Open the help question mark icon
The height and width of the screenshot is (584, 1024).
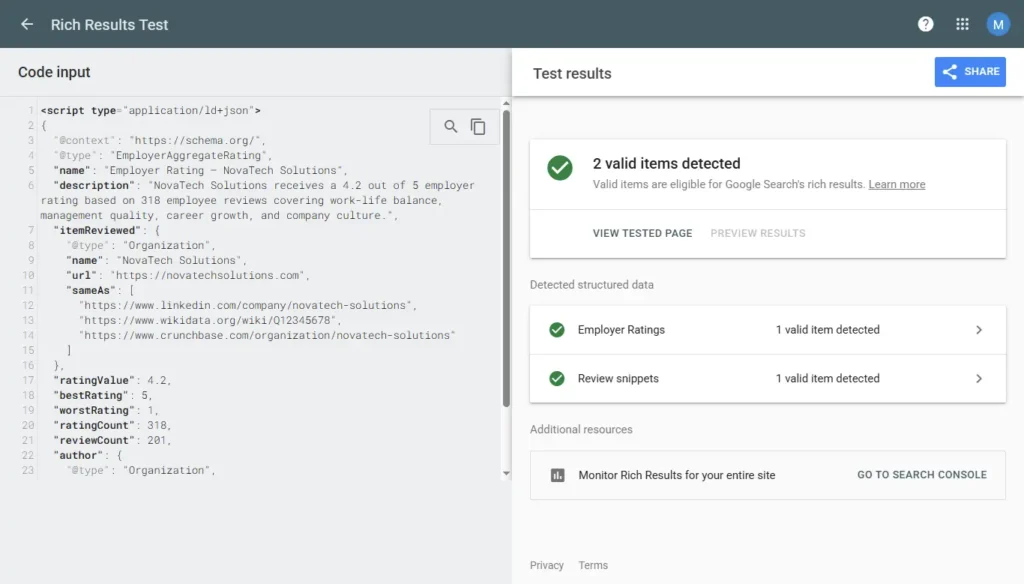[x=925, y=24]
